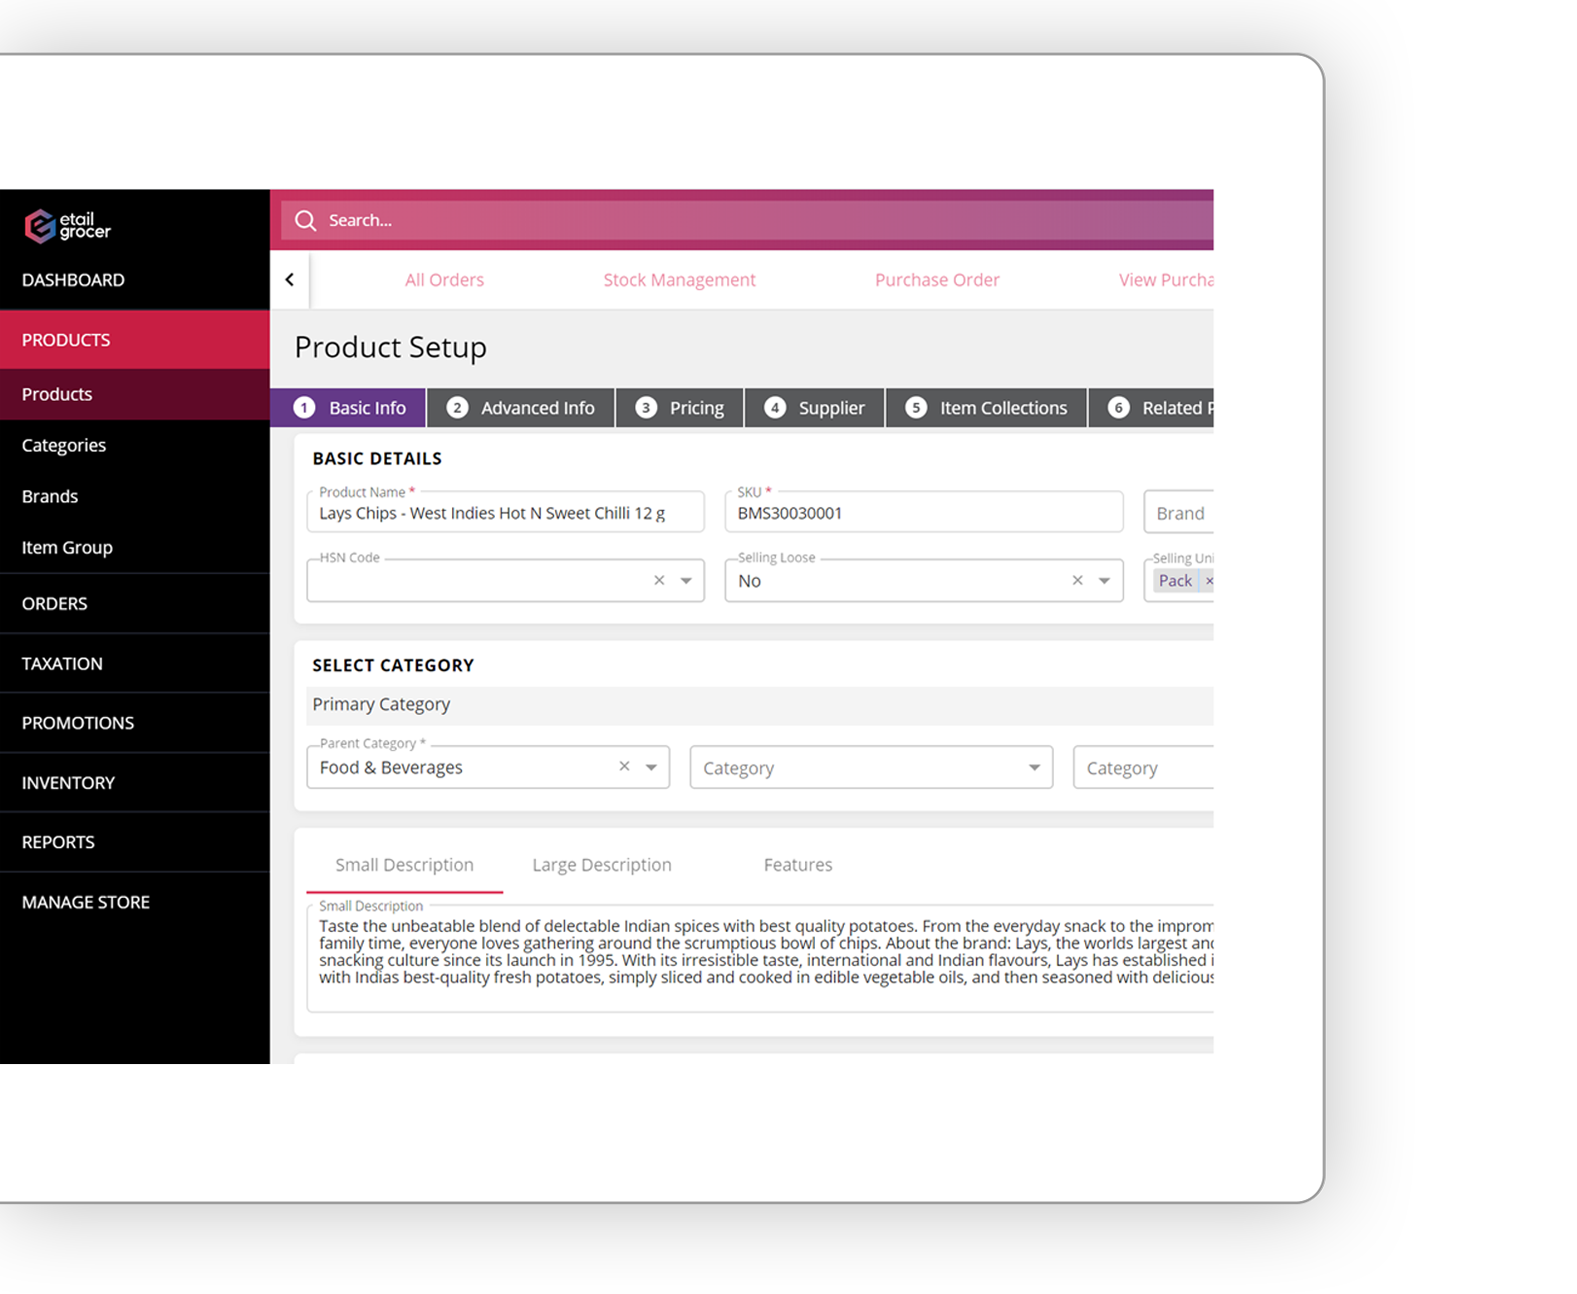Click the Brand input field
This screenshot has height=1294, width=1577.
click(1179, 511)
